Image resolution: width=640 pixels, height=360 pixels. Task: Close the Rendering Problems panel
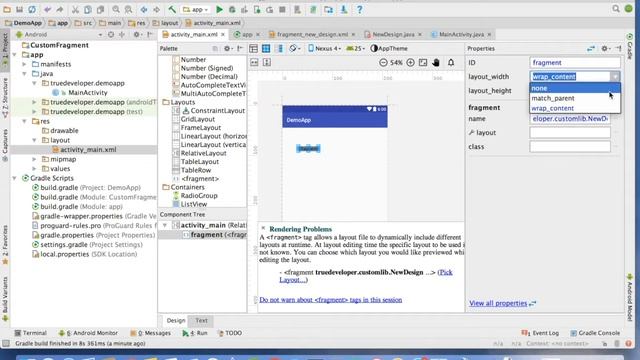point(263,228)
